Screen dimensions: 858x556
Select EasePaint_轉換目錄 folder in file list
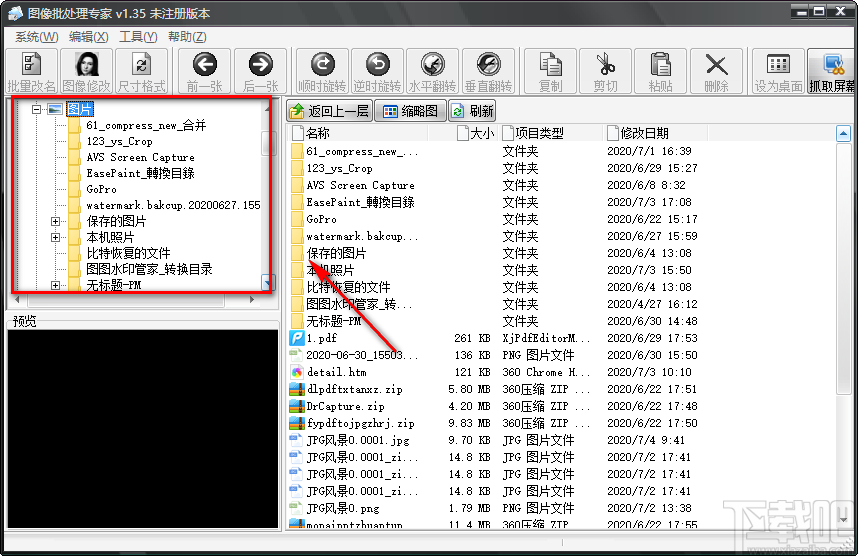click(x=360, y=202)
